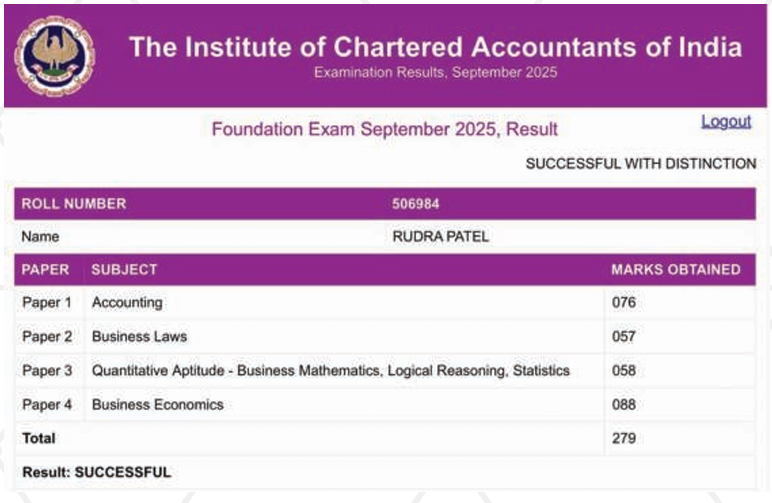Image resolution: width=772 pixels, height=503 pixels.
Task: Select the Business Economics marks 088
Action: tap(624, 405)
